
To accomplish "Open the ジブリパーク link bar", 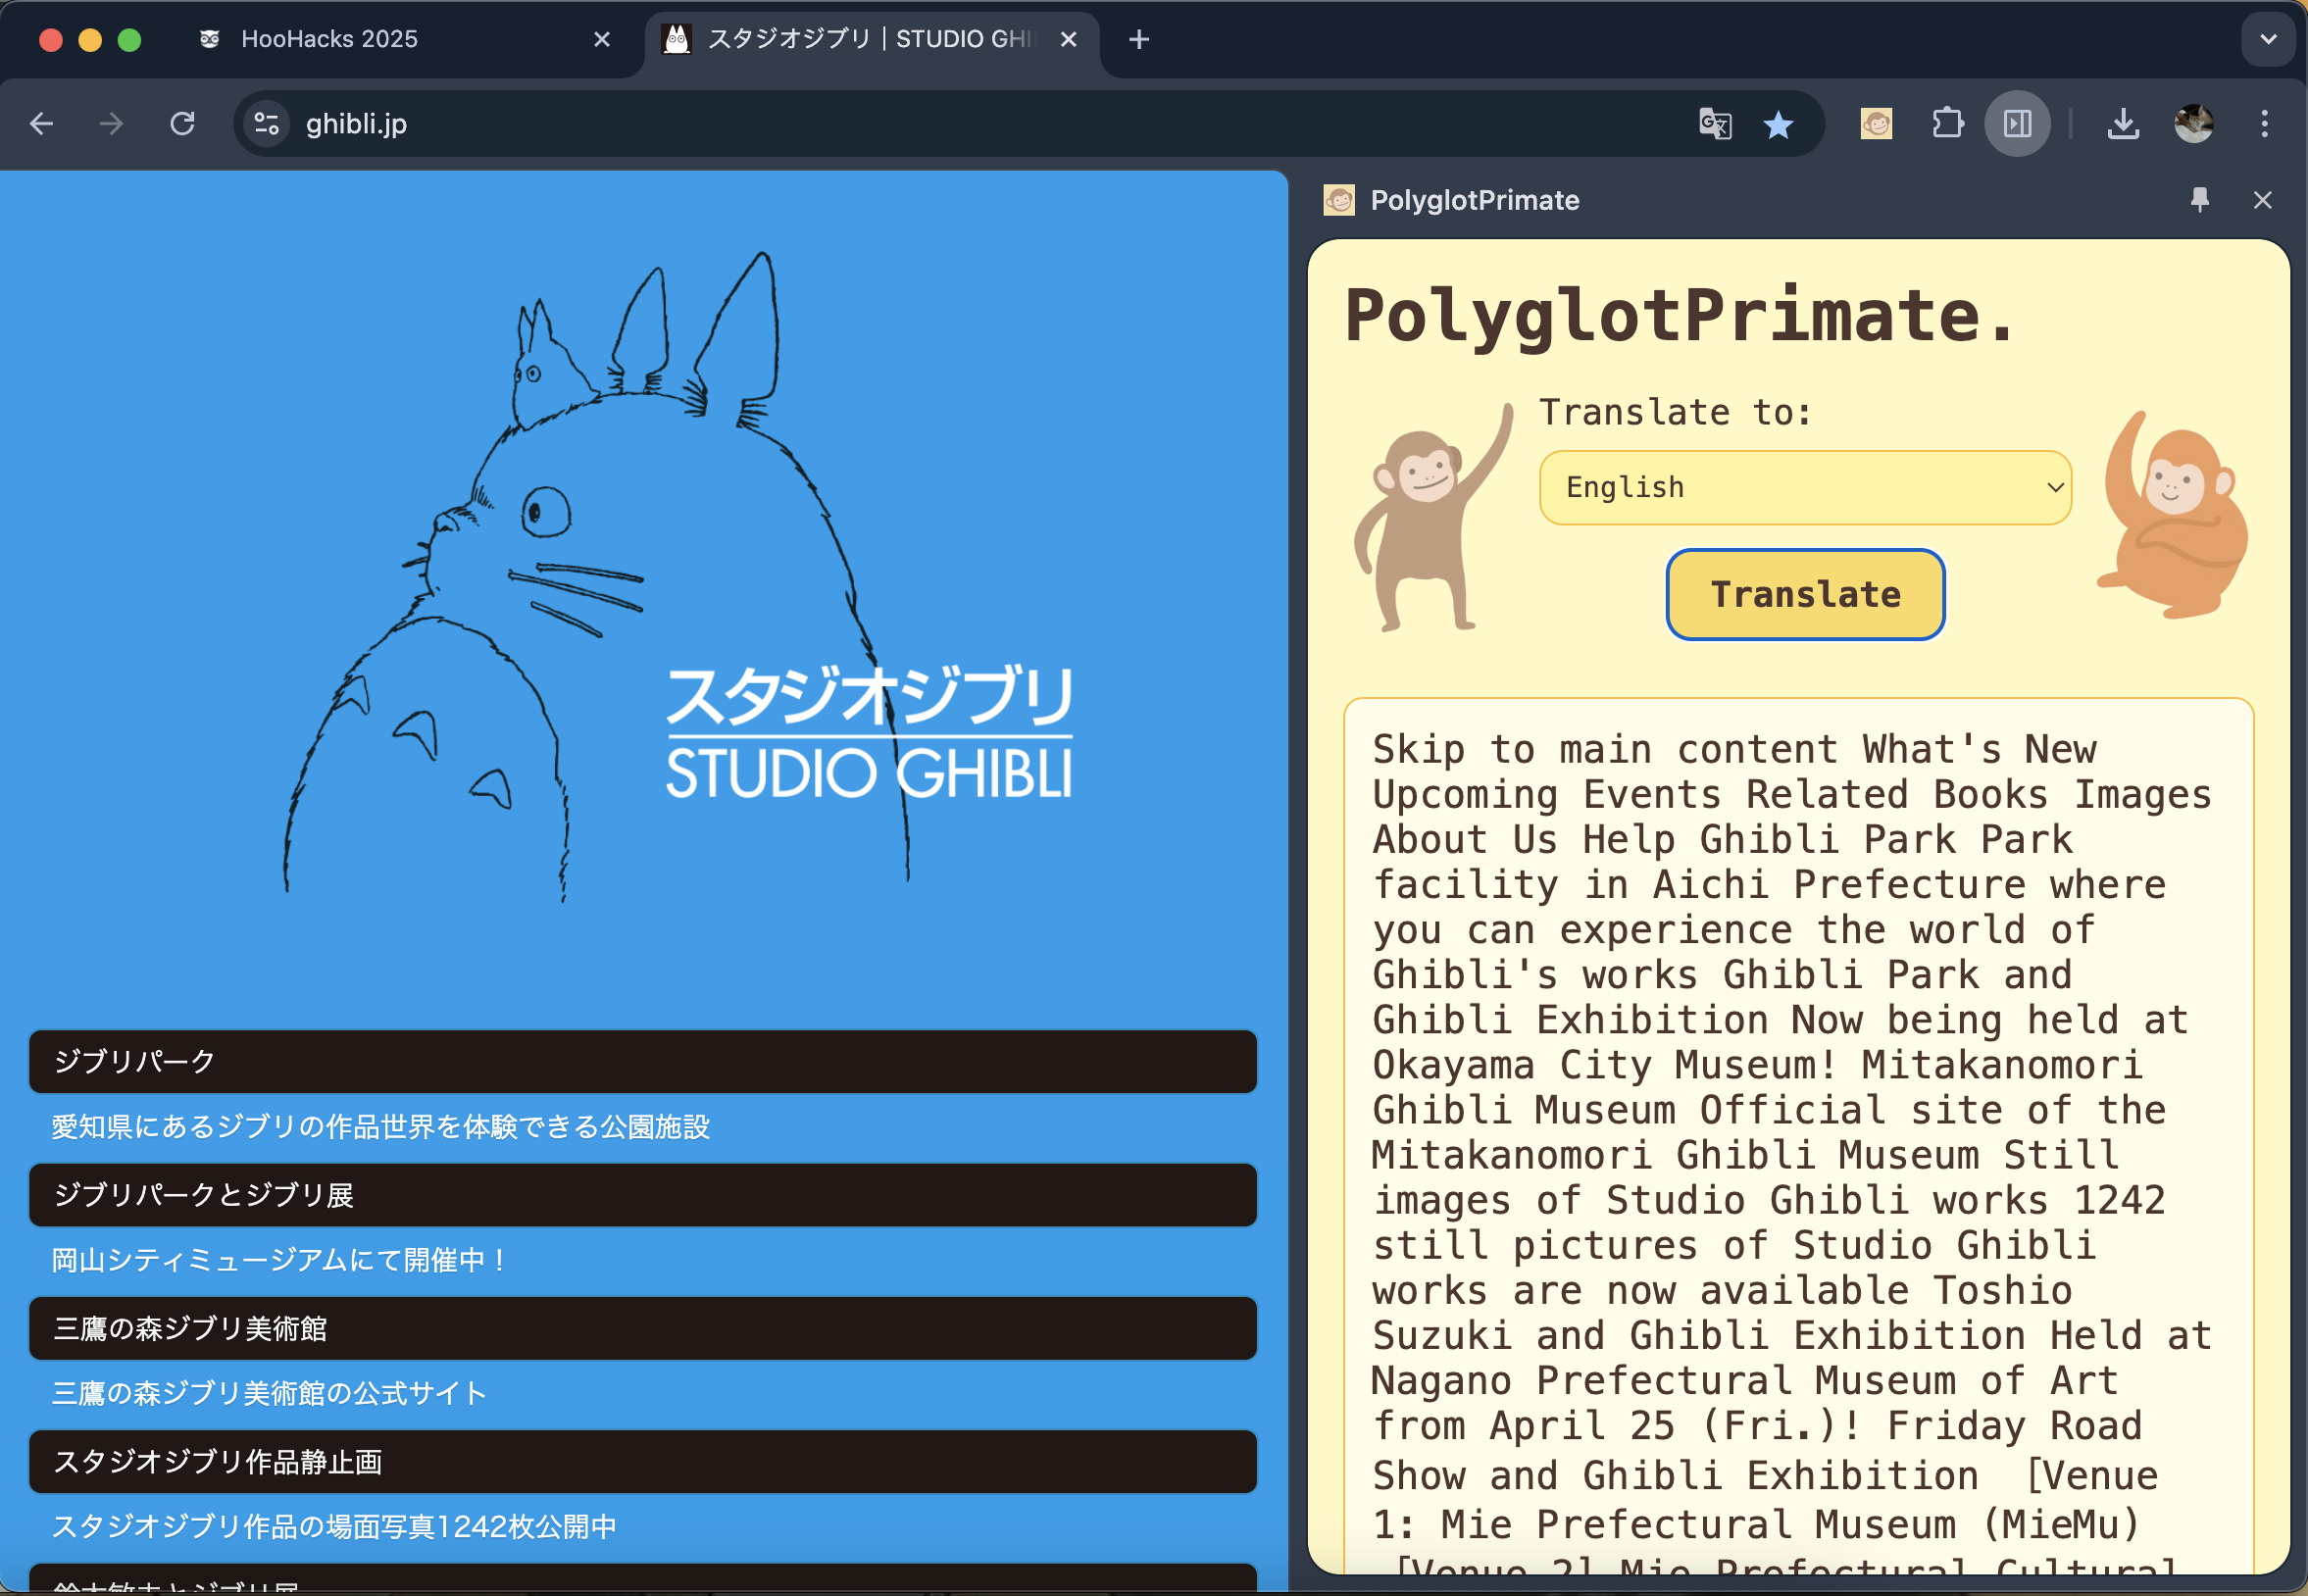I will (642, 1062).
